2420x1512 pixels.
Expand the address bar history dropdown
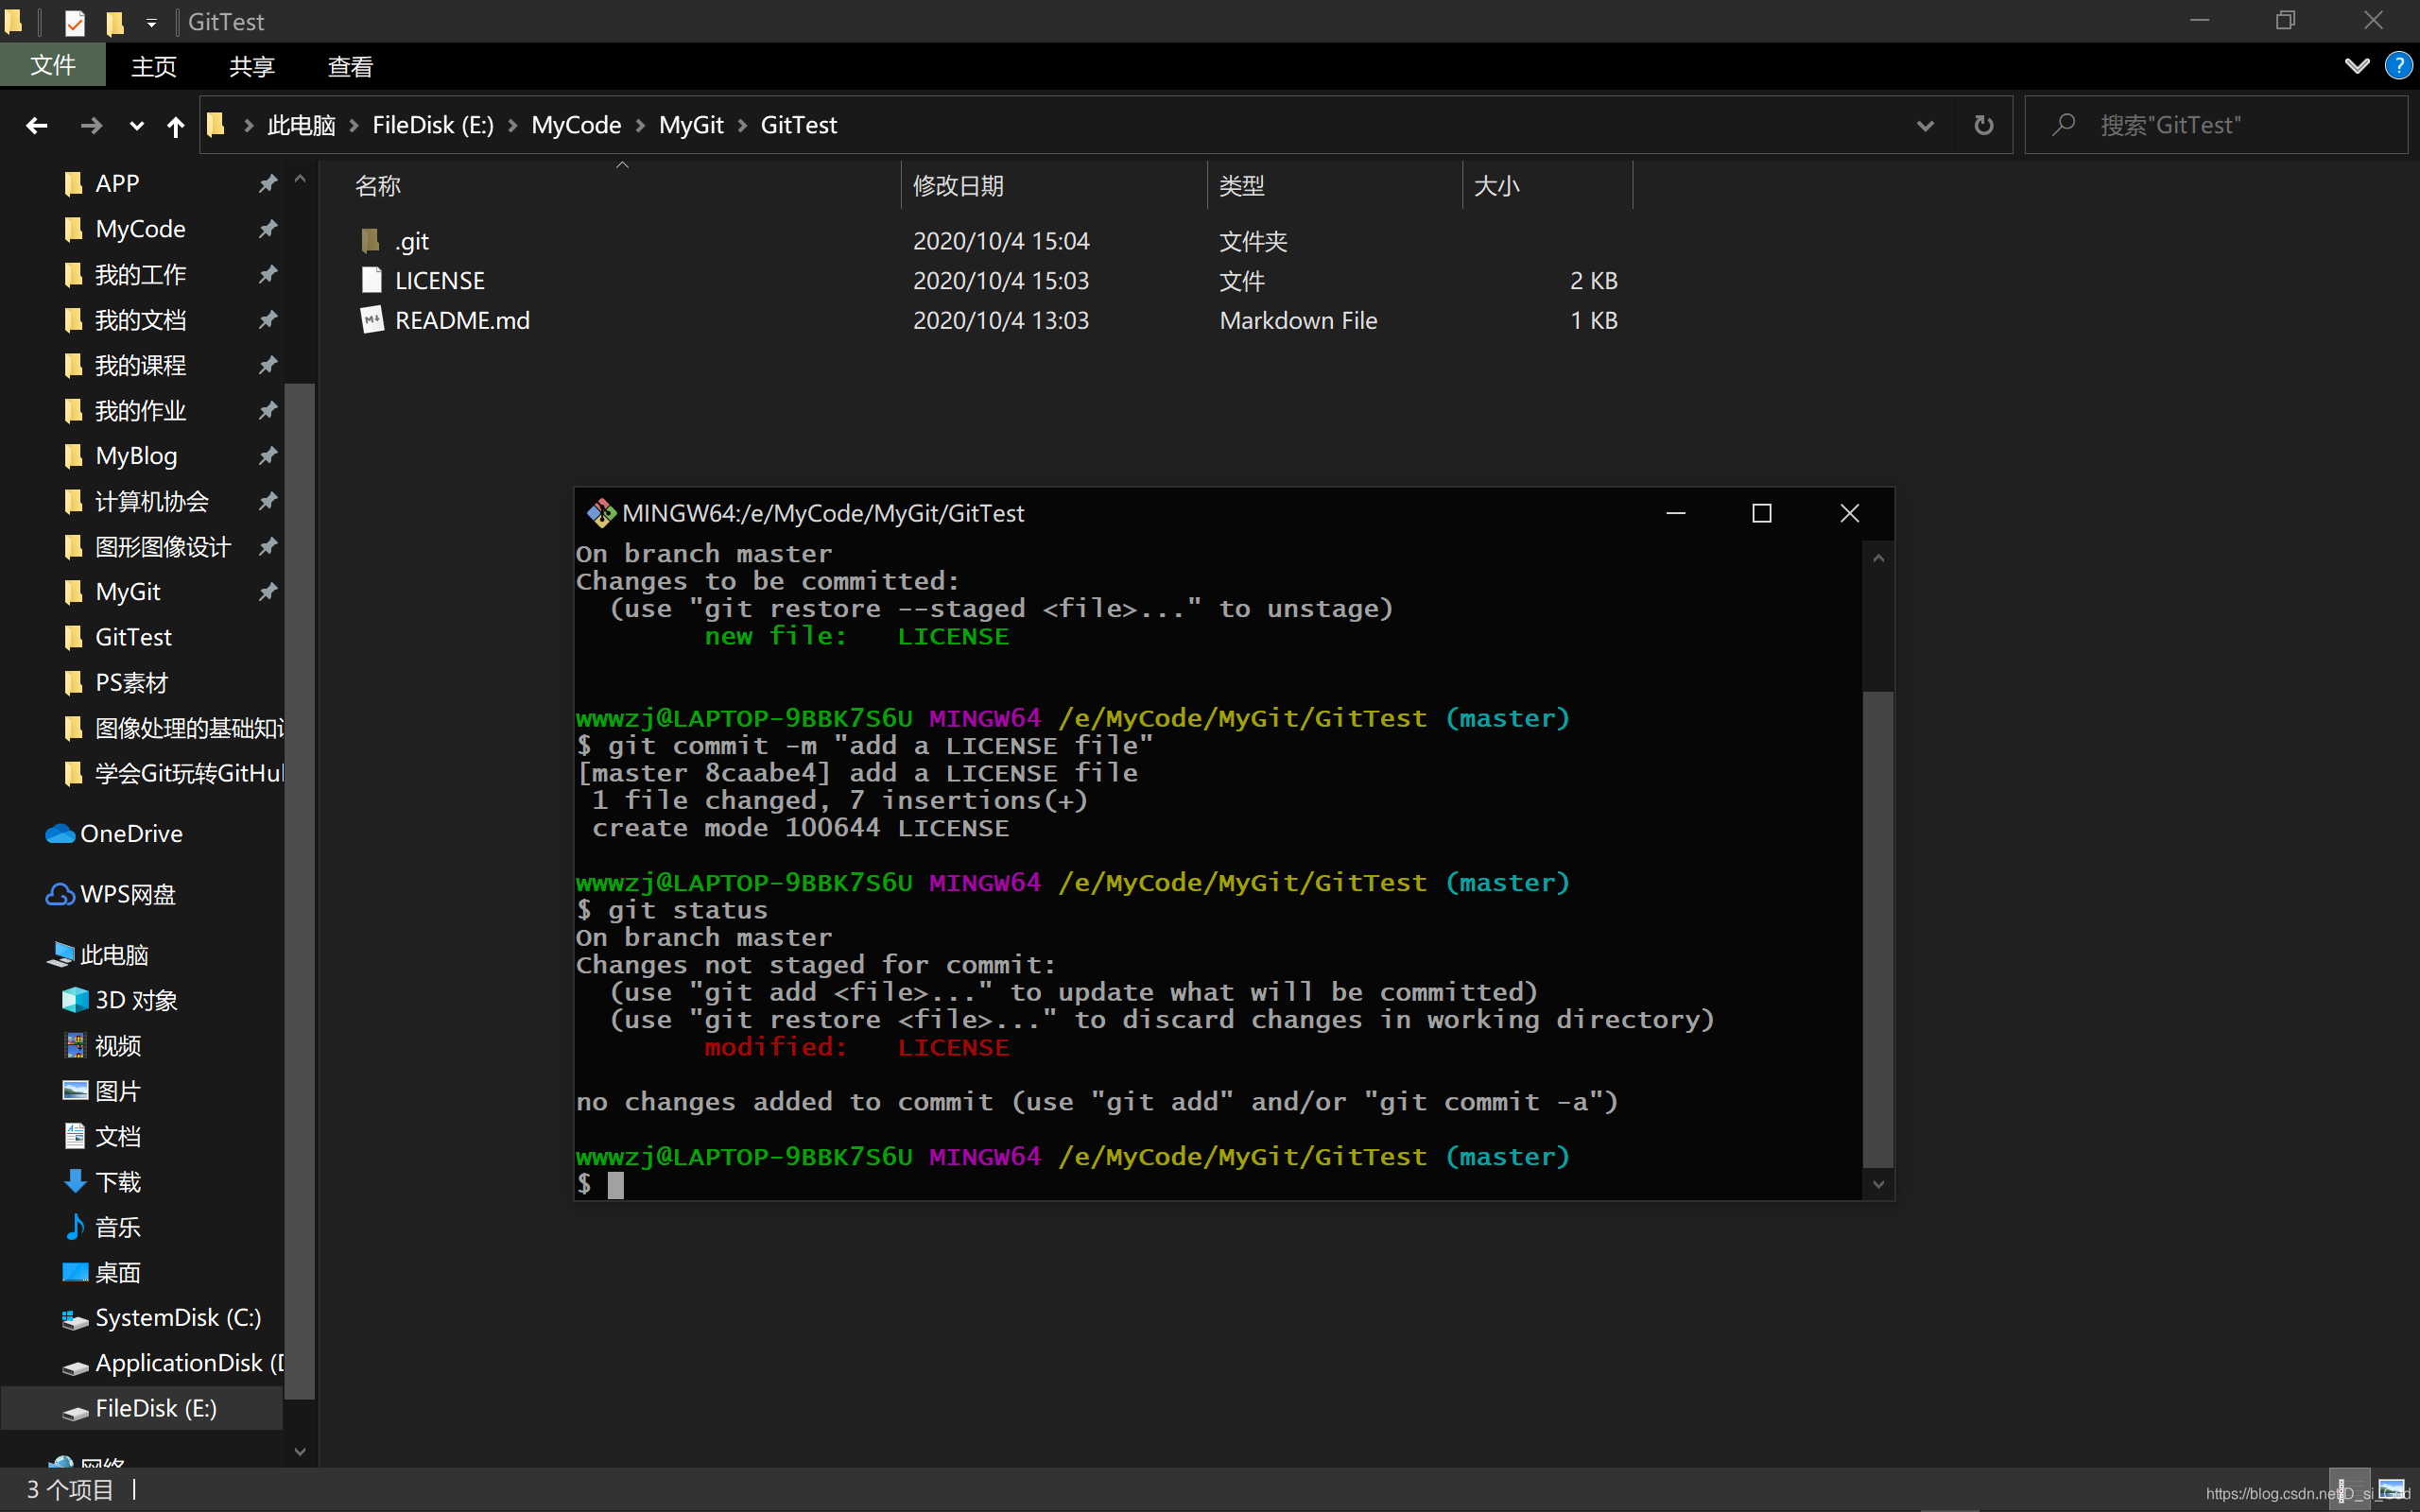pyautogui.click(x=1925, y=125)
